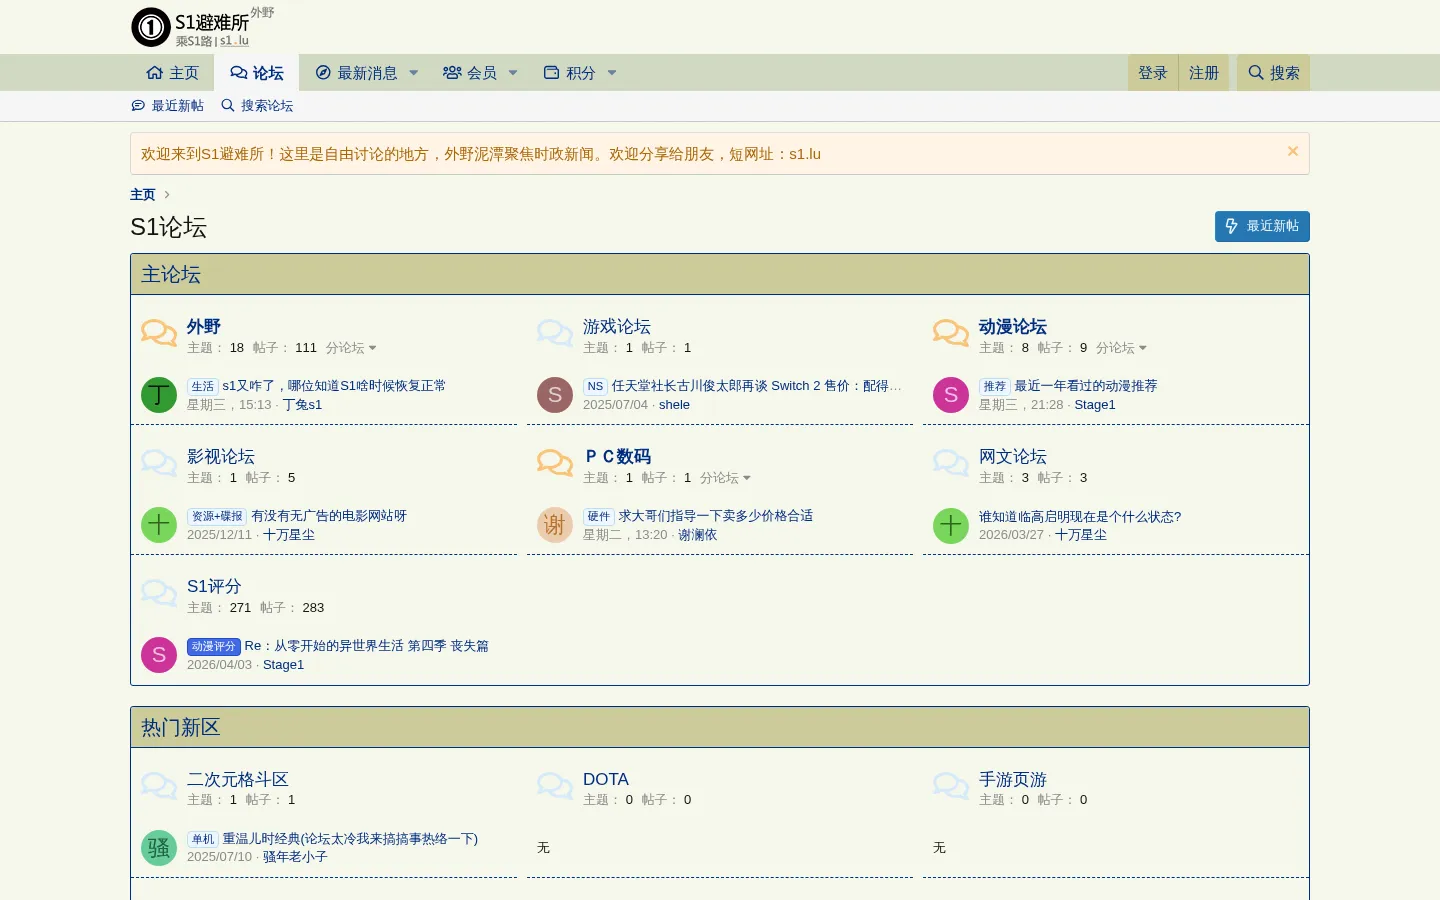This screenshot has height=900, width=1440.
Task: Click the 外野 forum chat-bubble icon
Action: [x=159, y=333]
